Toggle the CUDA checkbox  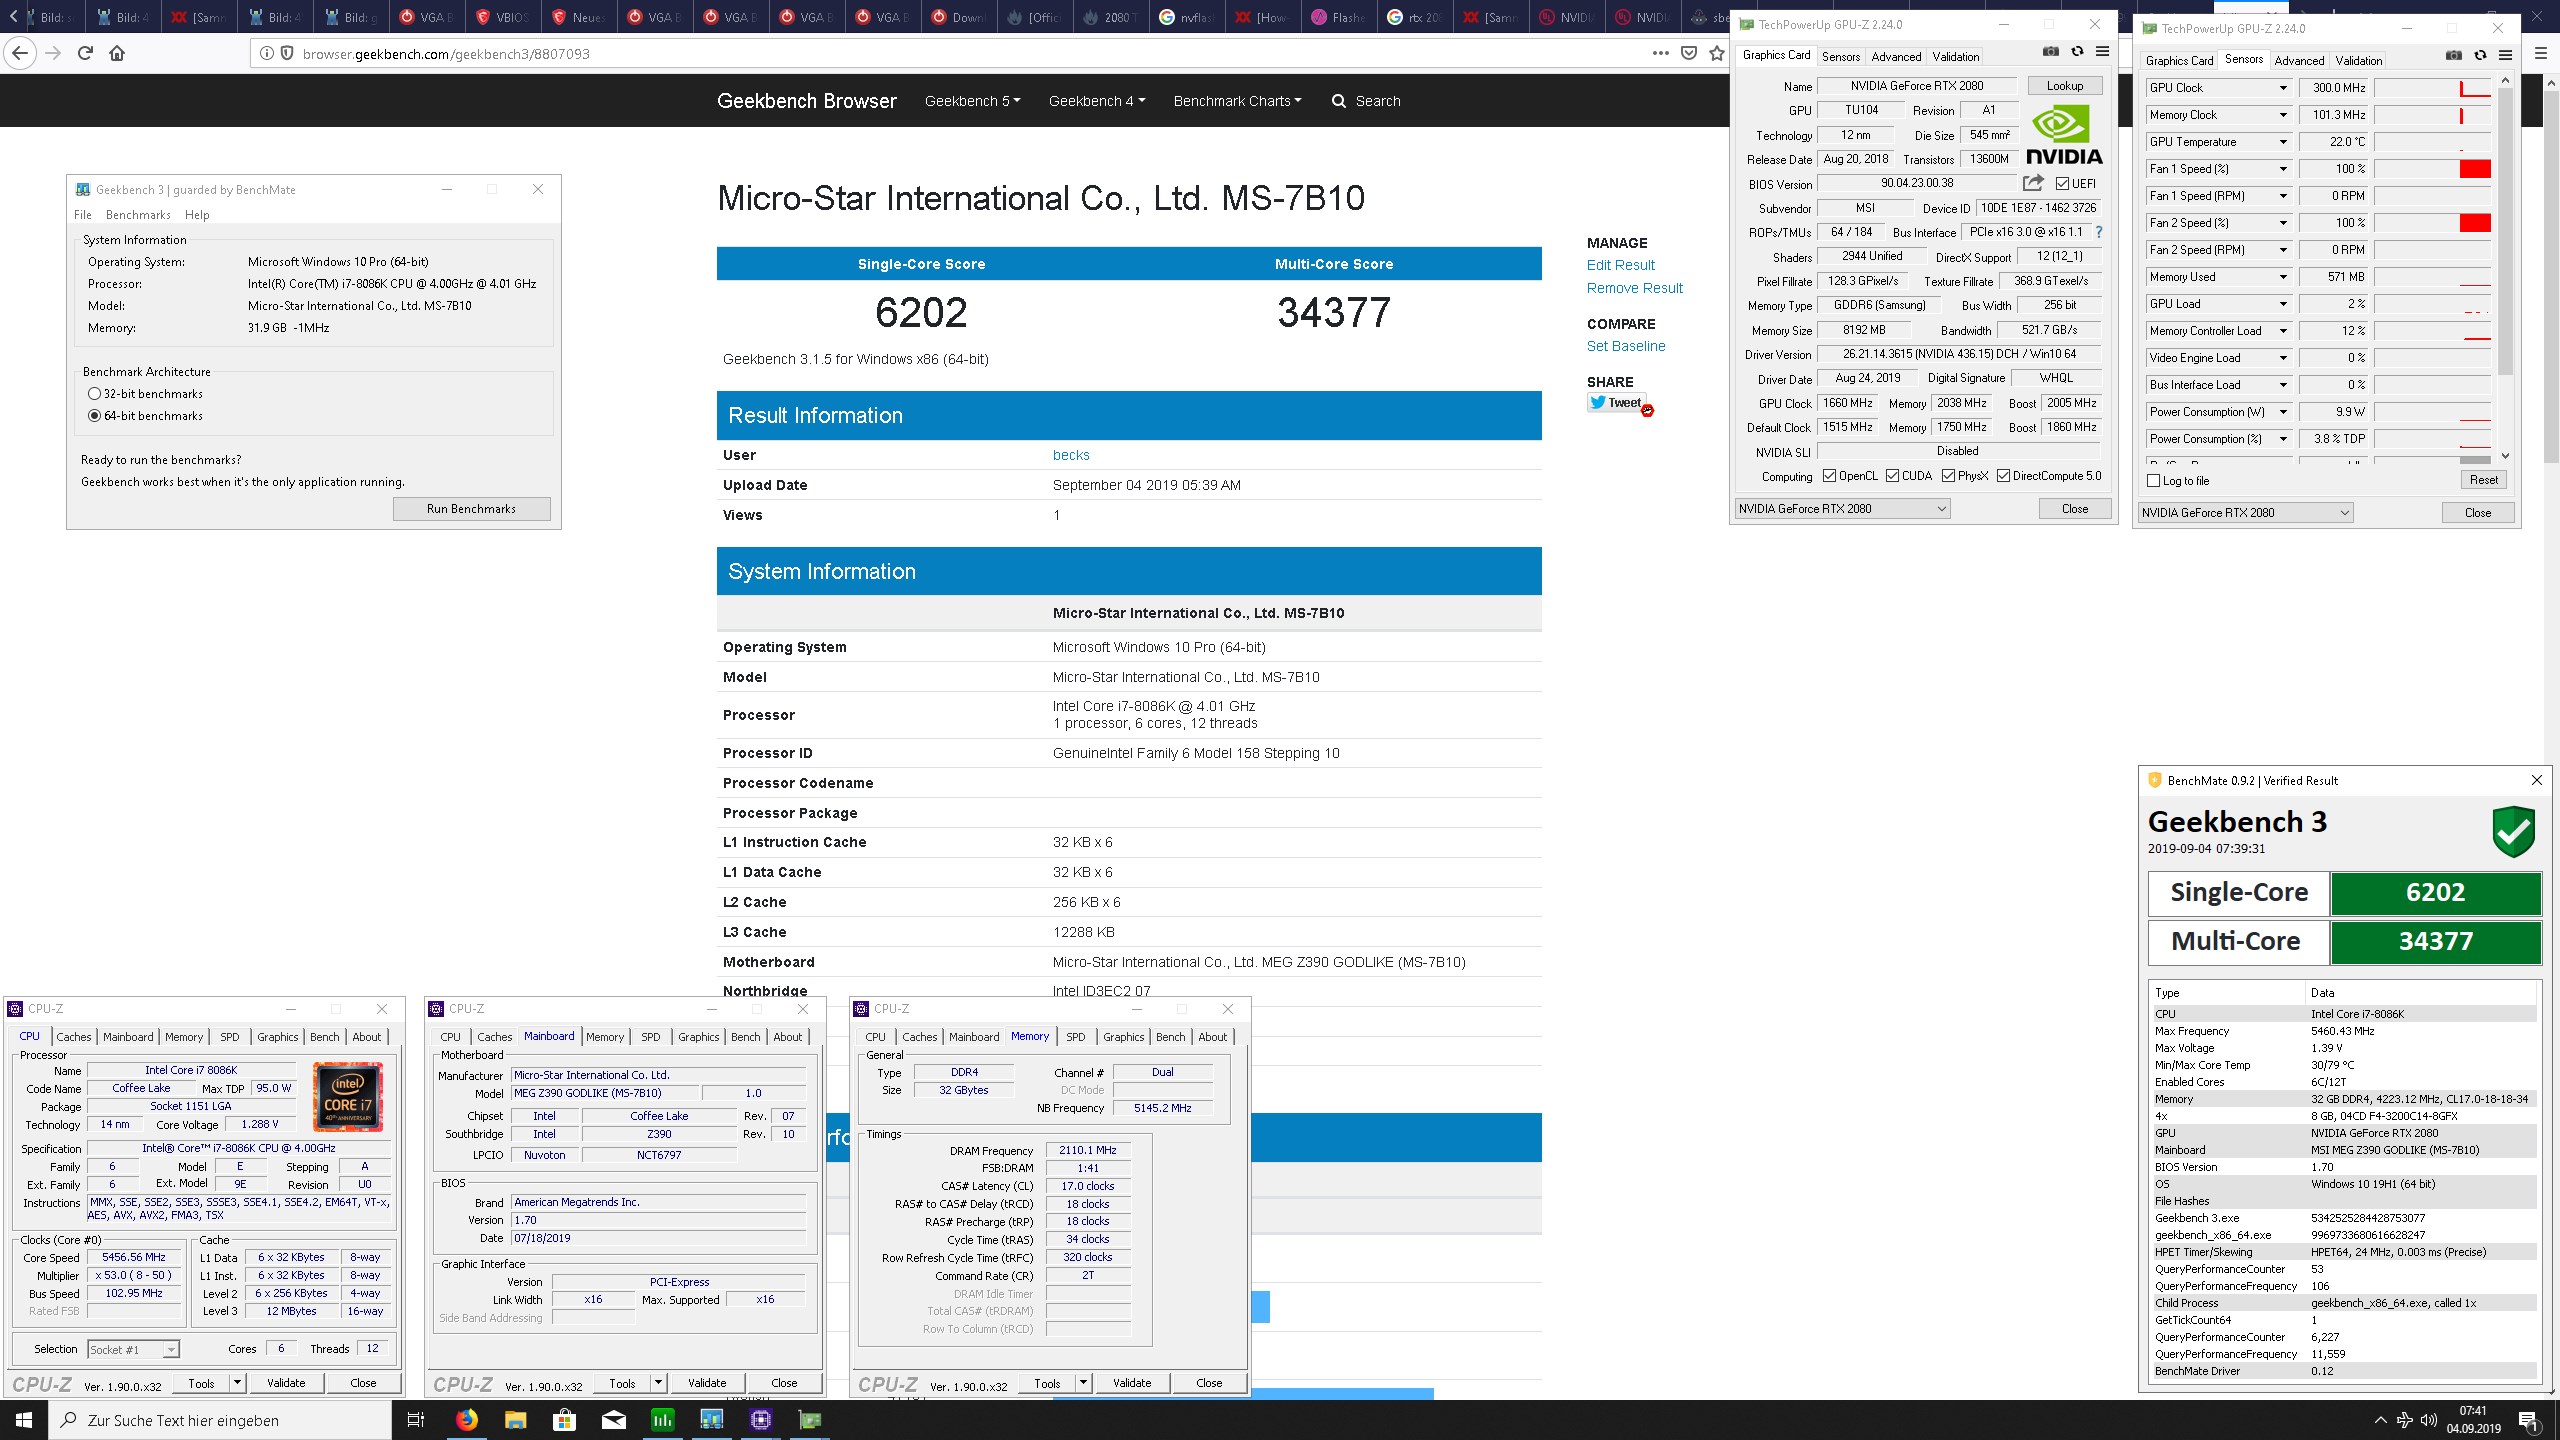1892,476
